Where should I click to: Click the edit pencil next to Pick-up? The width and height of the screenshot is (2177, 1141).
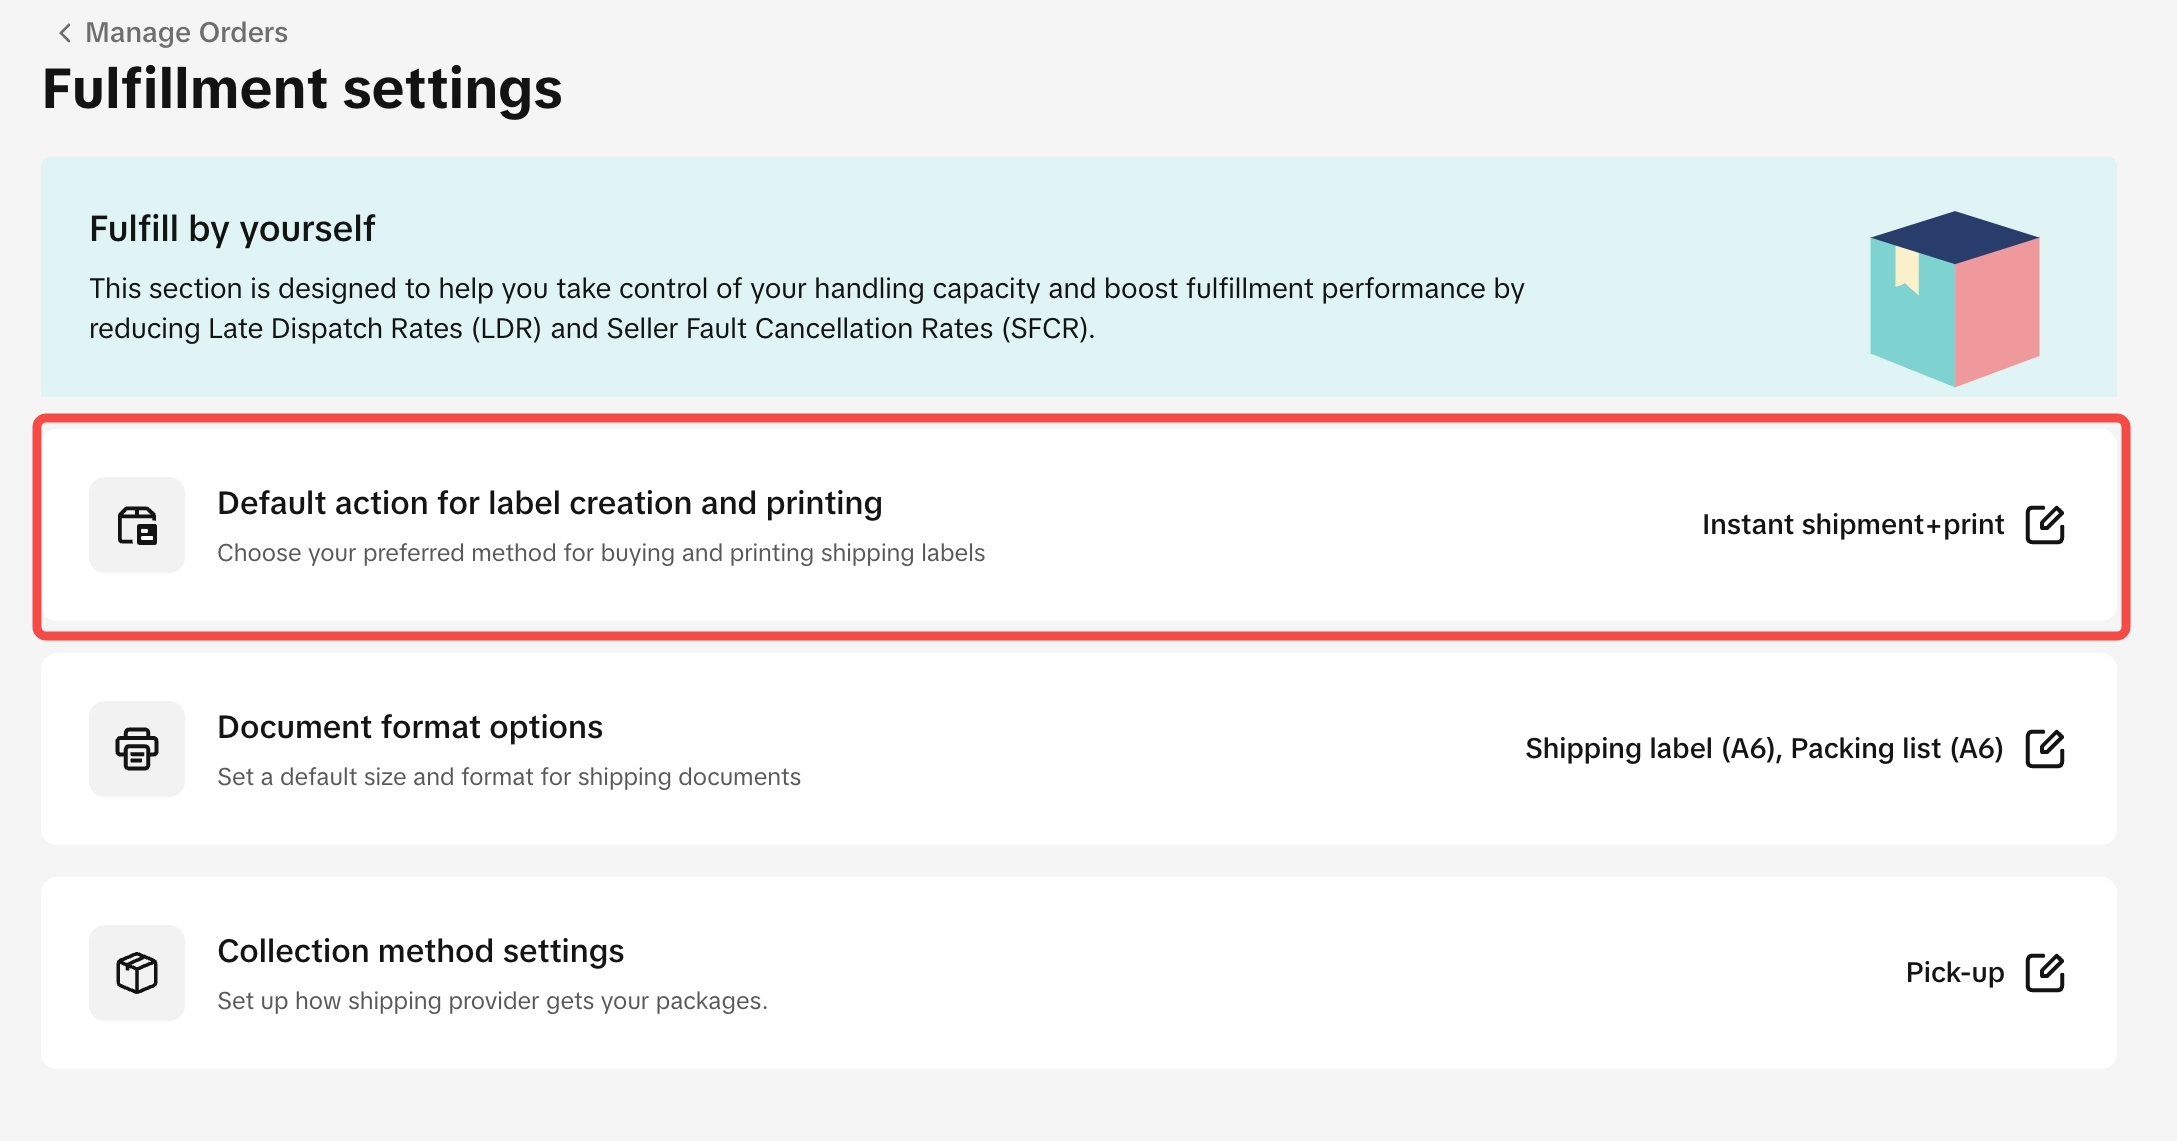(x=2044, y=972)
